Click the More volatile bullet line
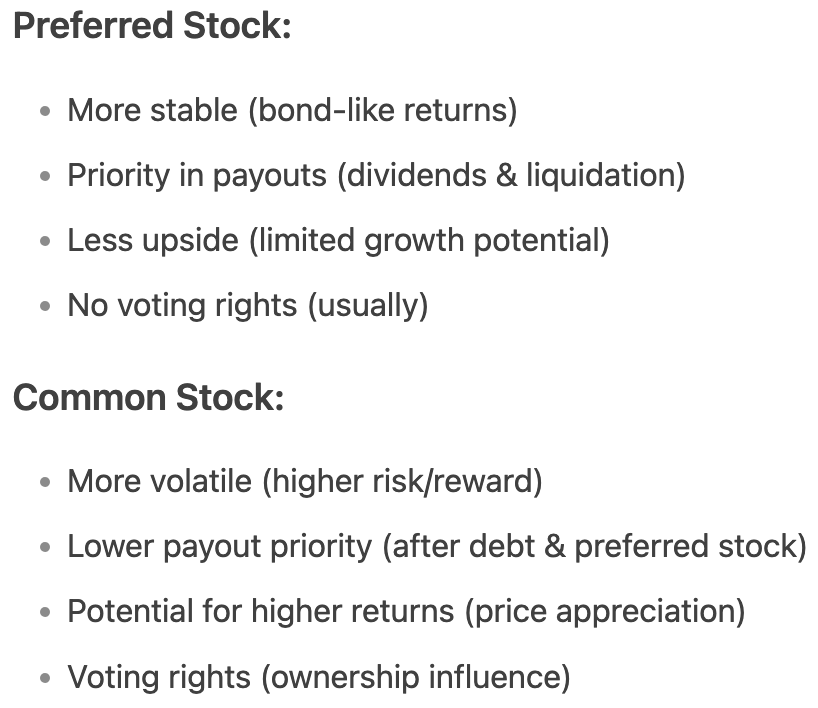Image resolution: width=818 pixels, height=708 pixels. (x=305, y=481)
